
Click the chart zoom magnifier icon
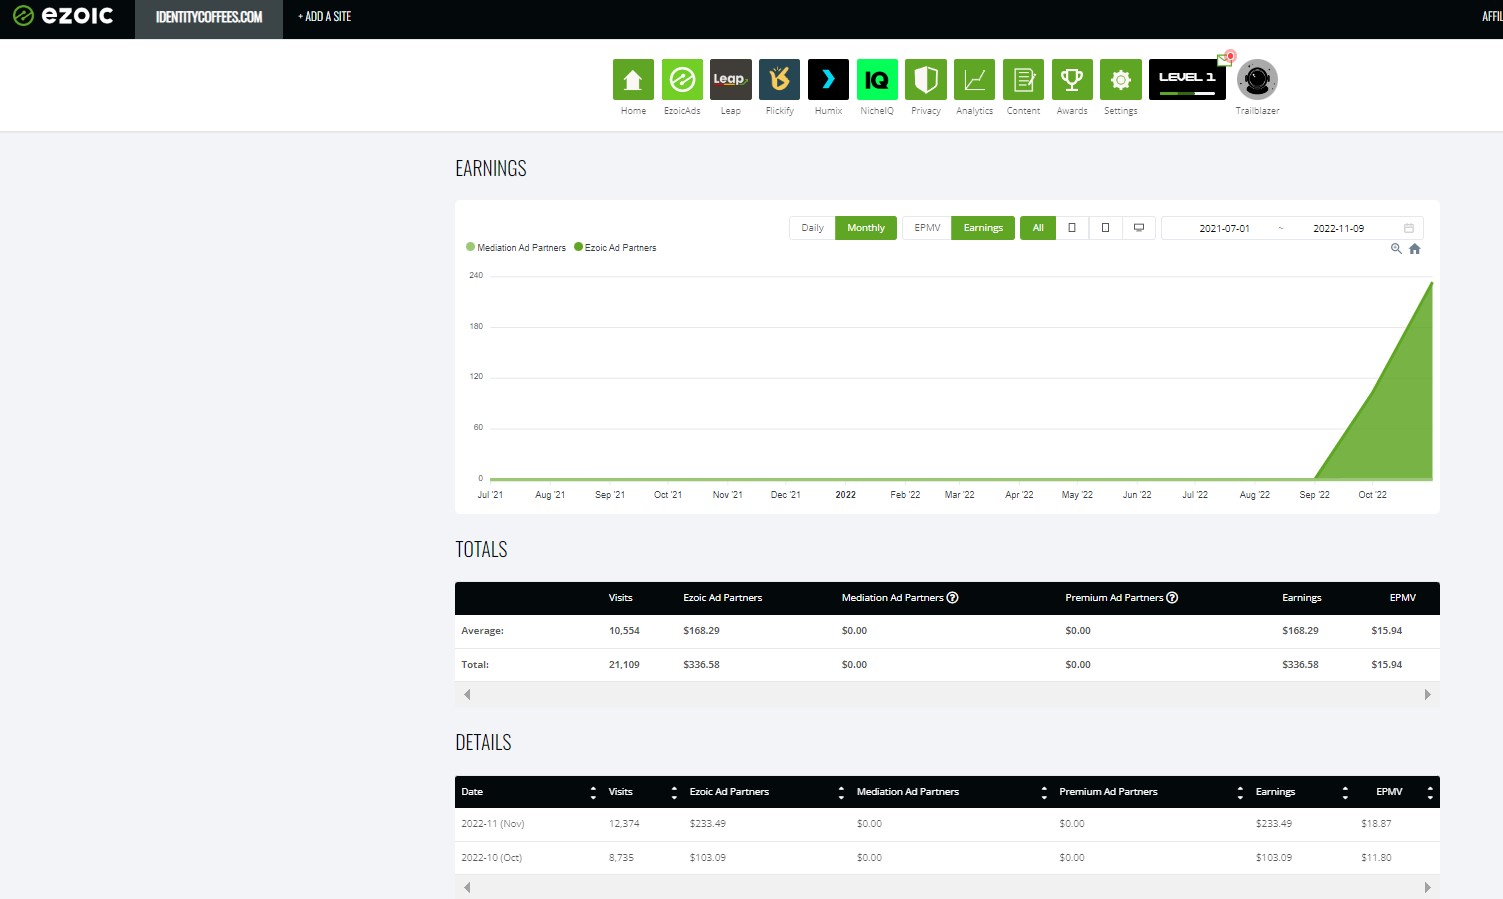1396,249
